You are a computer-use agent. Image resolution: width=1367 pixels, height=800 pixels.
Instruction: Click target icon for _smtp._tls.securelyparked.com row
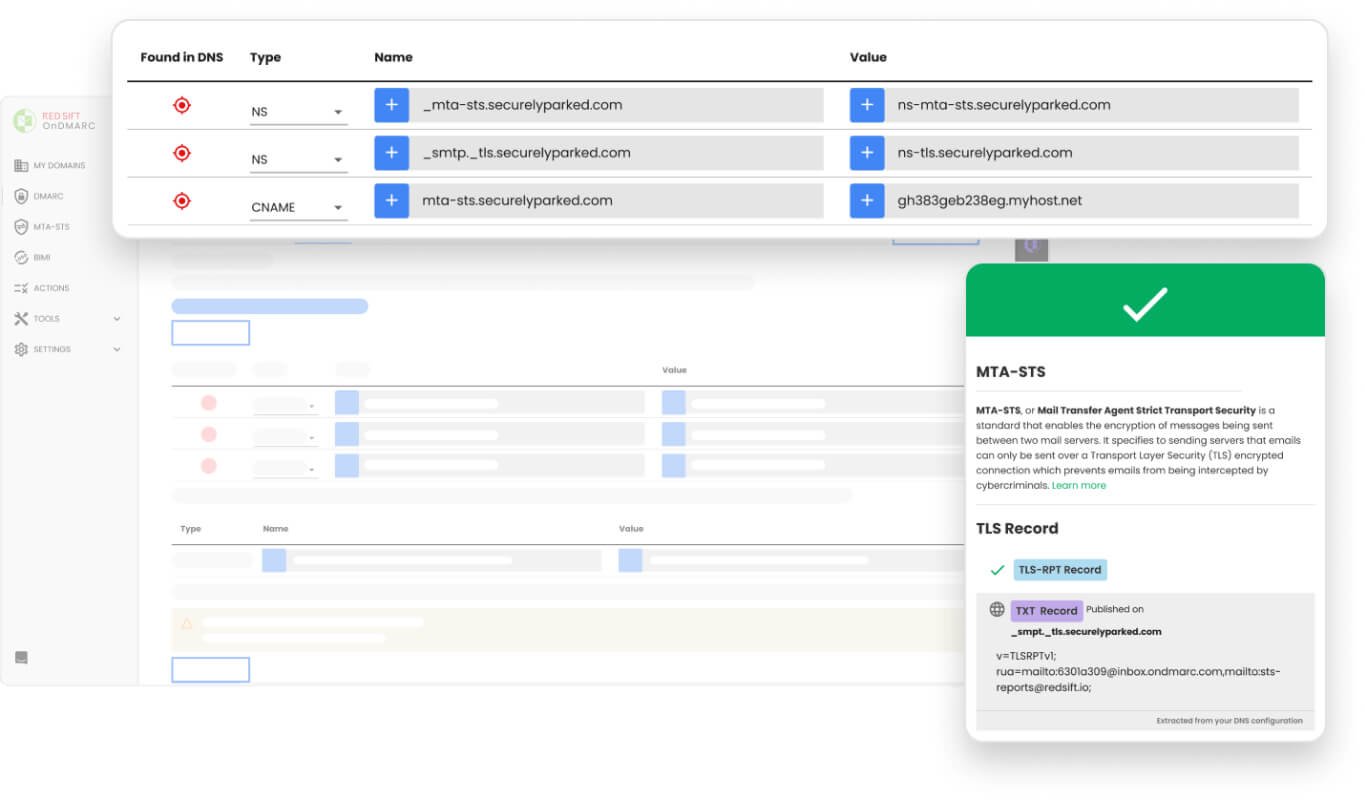pyautogui.click(x=181, y=153)
